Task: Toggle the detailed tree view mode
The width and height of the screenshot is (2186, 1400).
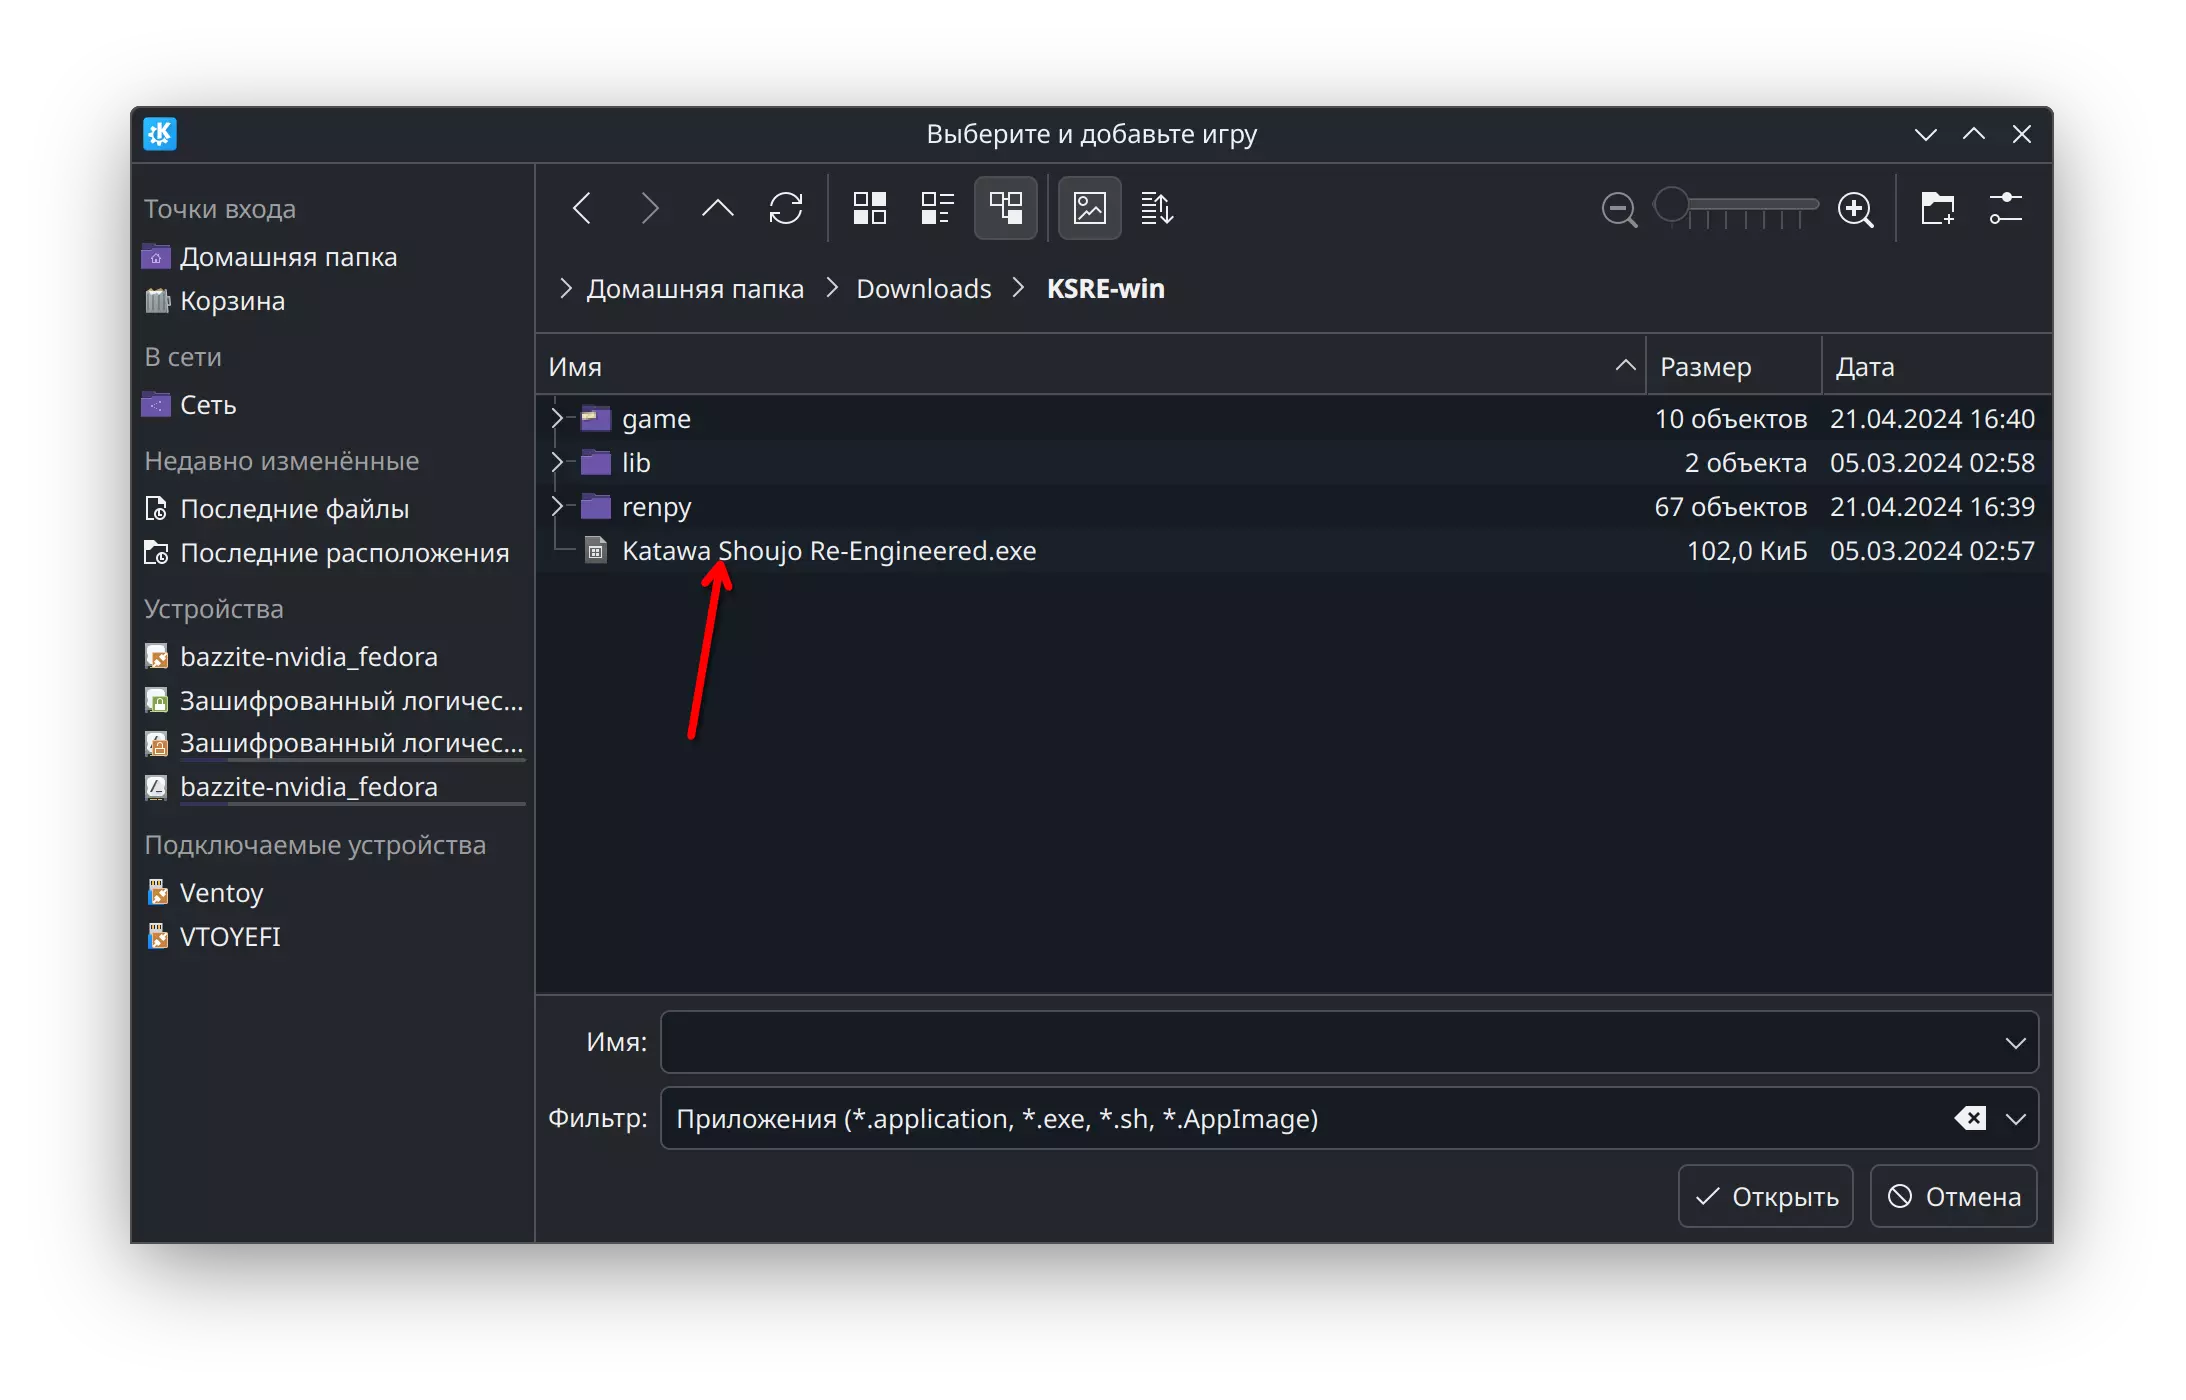Action: [x=1005, y=209]
